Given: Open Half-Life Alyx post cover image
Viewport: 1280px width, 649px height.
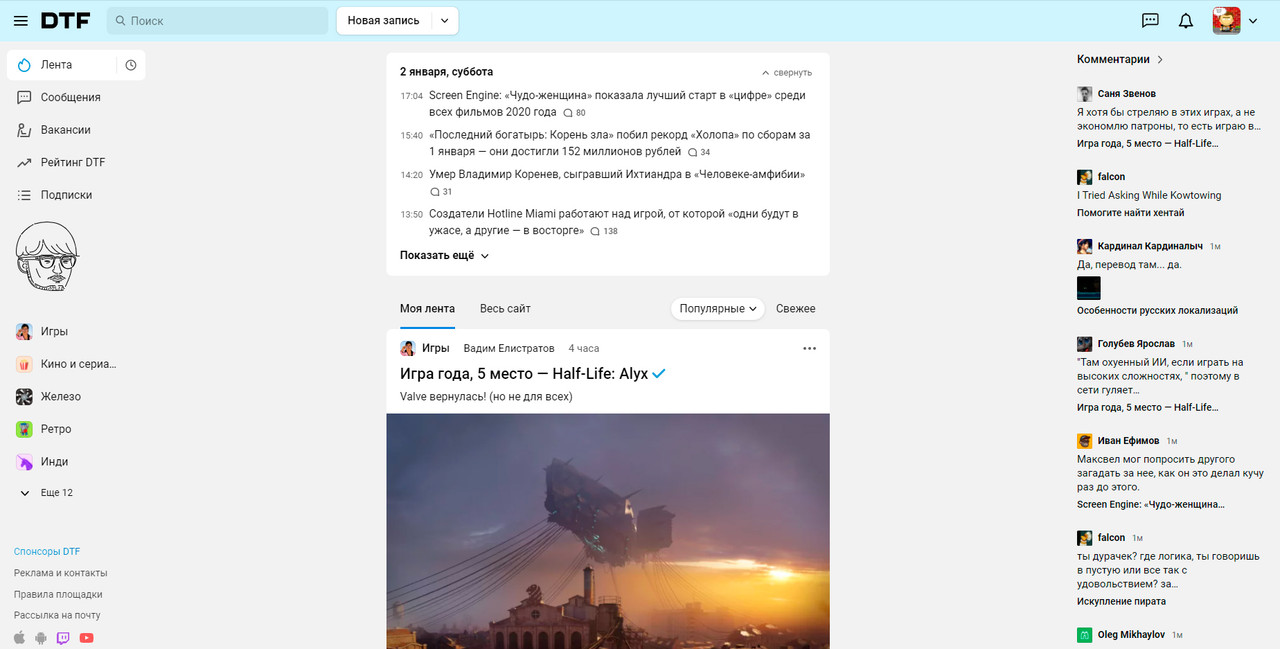Looking at the screenshot, I should [x=608, y=531].
